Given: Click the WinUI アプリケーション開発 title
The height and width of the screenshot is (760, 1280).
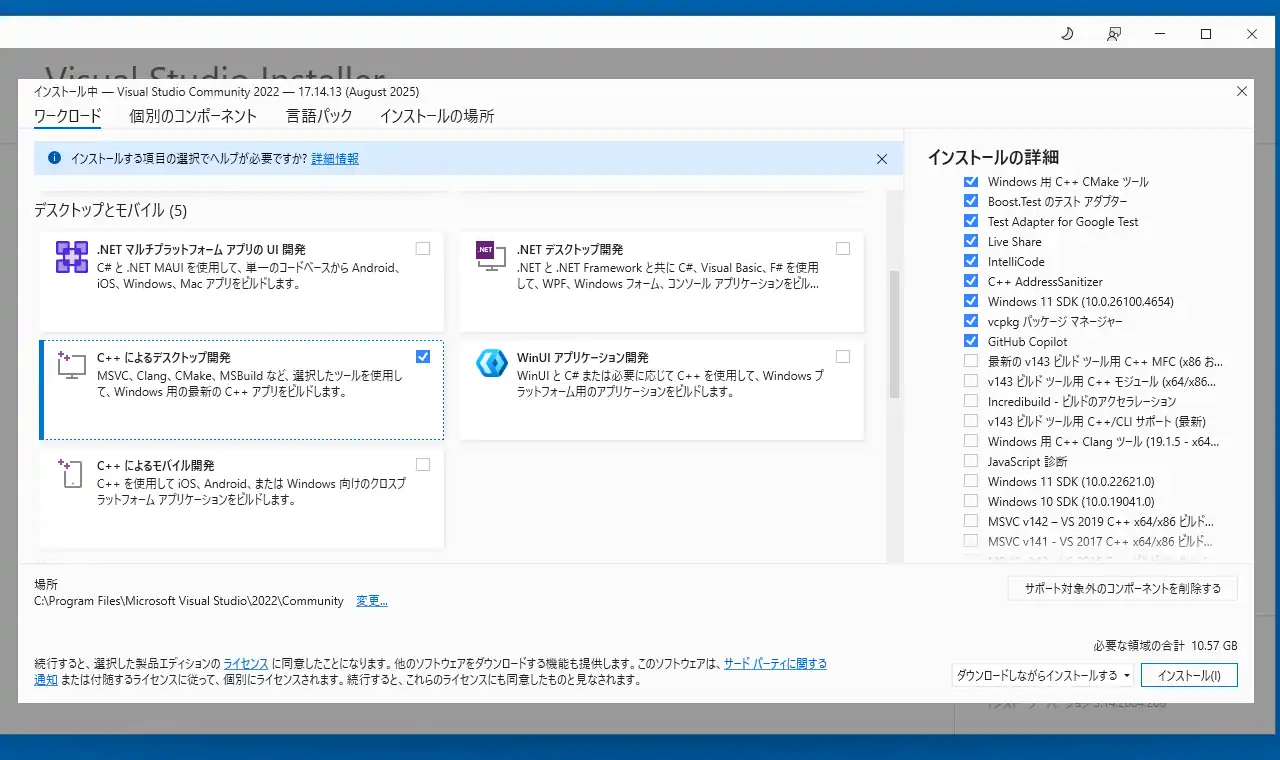Looking at the screenshot, I should pyautogui.click(x=583, y=357).
